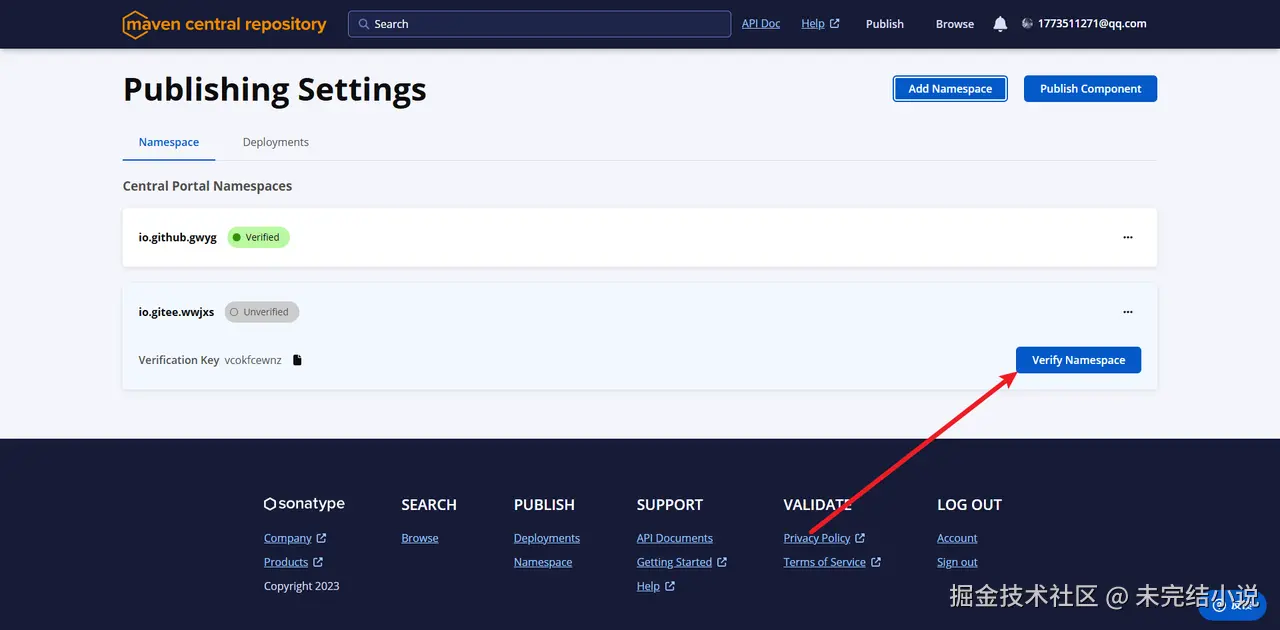The image size is (1280, 630).
Task: Click the Add Namespace button
Action: 950,89
